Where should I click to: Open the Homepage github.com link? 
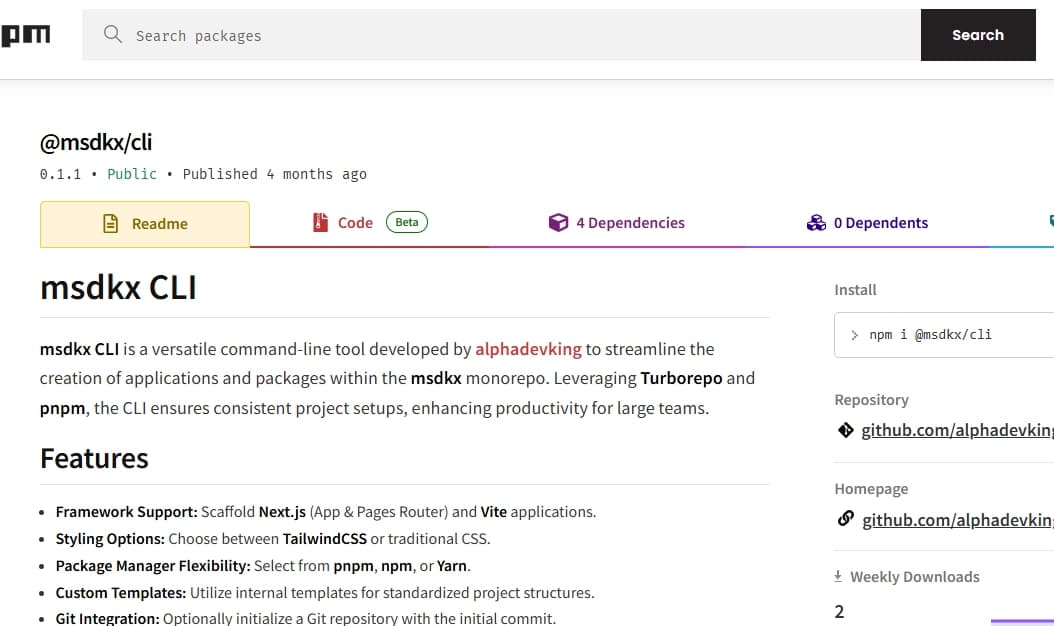point(955,519)
